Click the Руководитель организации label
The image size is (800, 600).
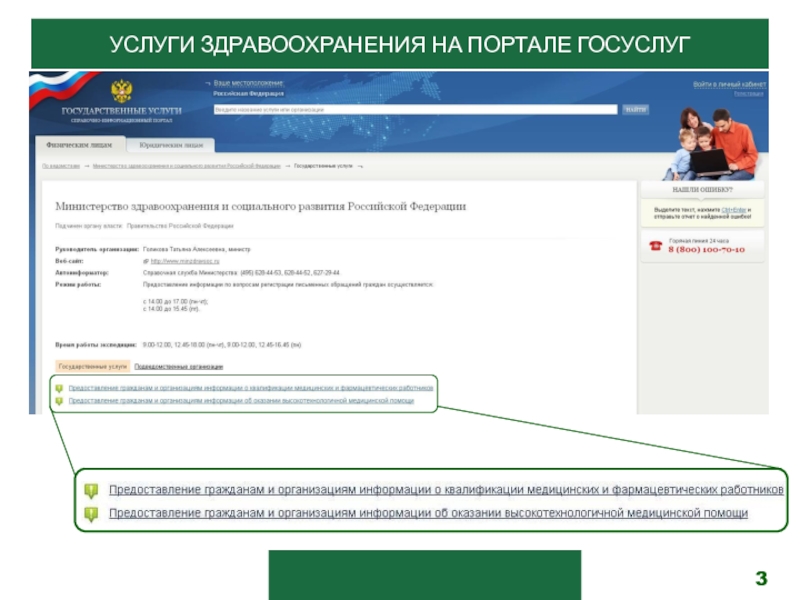97,249
